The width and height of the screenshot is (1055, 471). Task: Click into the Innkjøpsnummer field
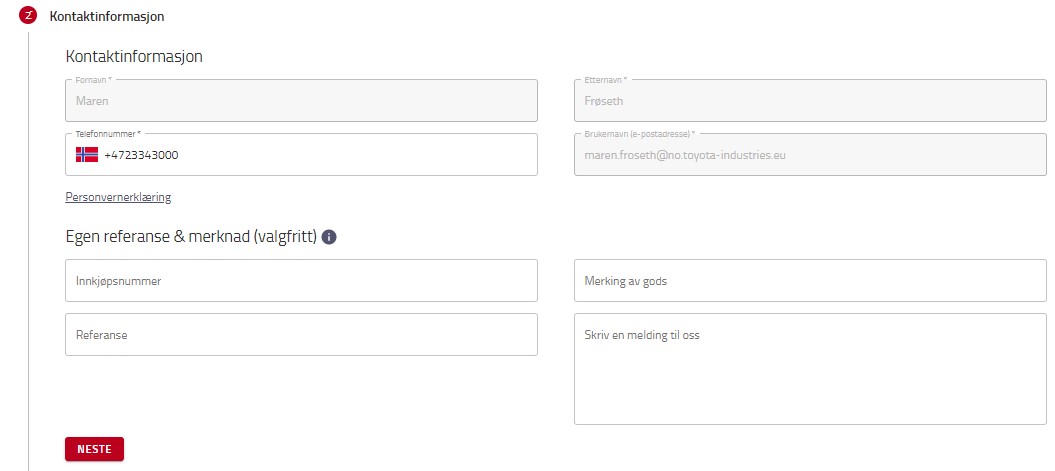pyautogui.click(x=301, y=281)
